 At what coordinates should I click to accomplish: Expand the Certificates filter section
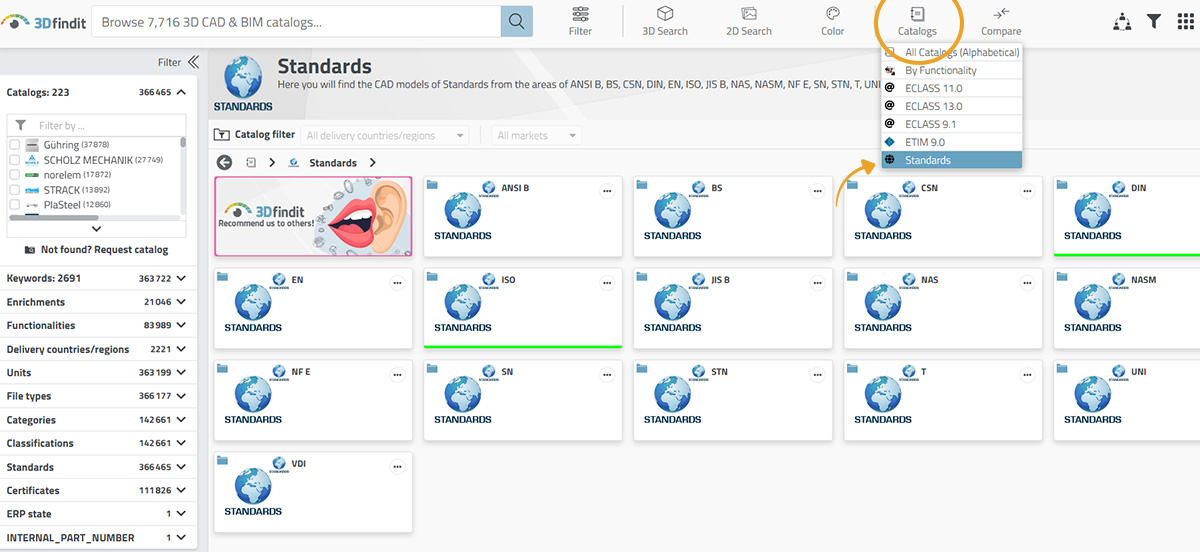tap(98, 490)
